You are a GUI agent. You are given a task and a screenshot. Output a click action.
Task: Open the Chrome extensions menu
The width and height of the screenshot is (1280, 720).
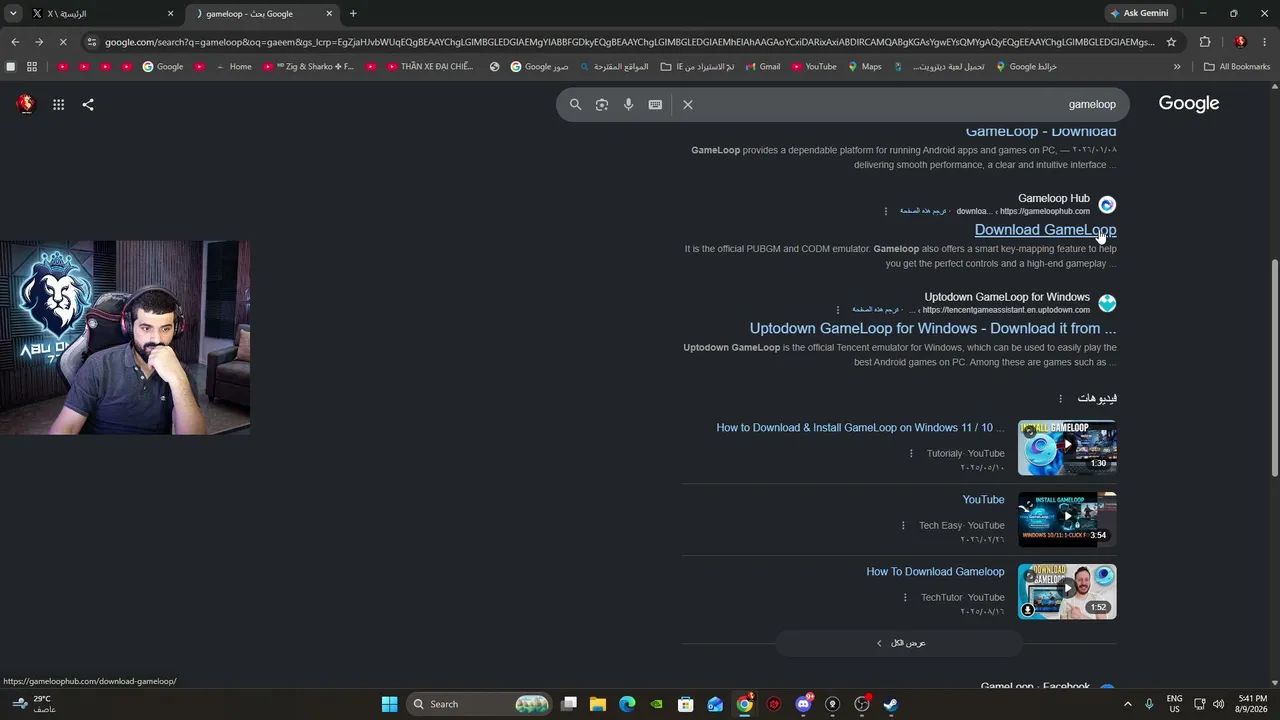(1205, 42)
